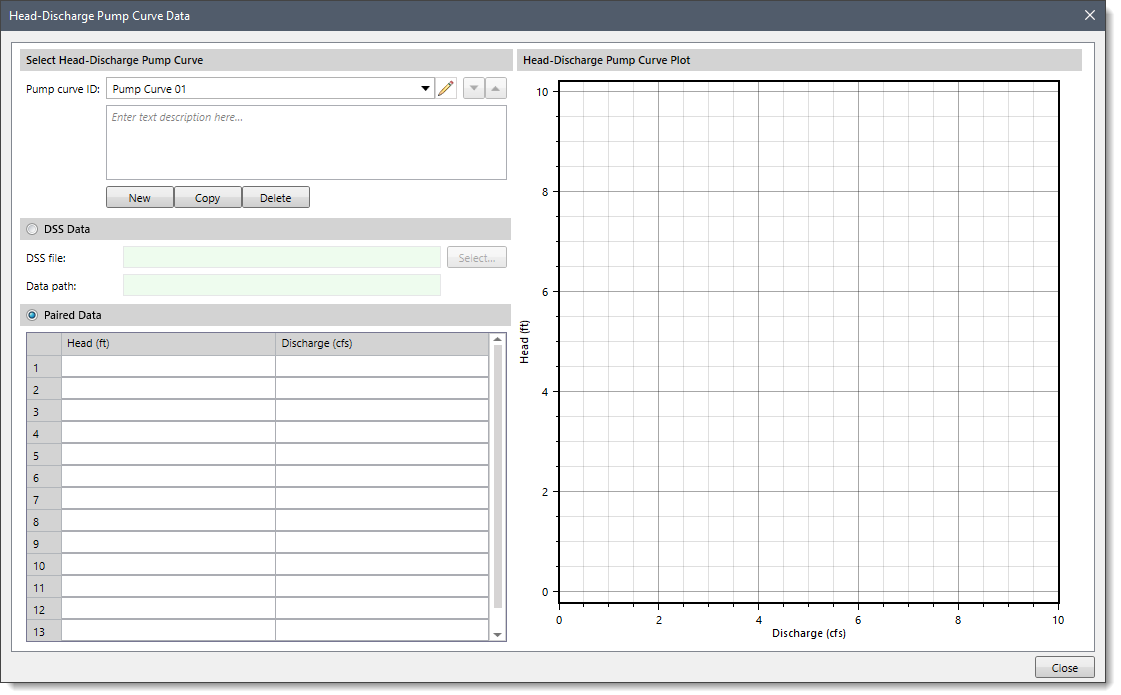
Task: Select row header number 4
Action: [44, 433]
